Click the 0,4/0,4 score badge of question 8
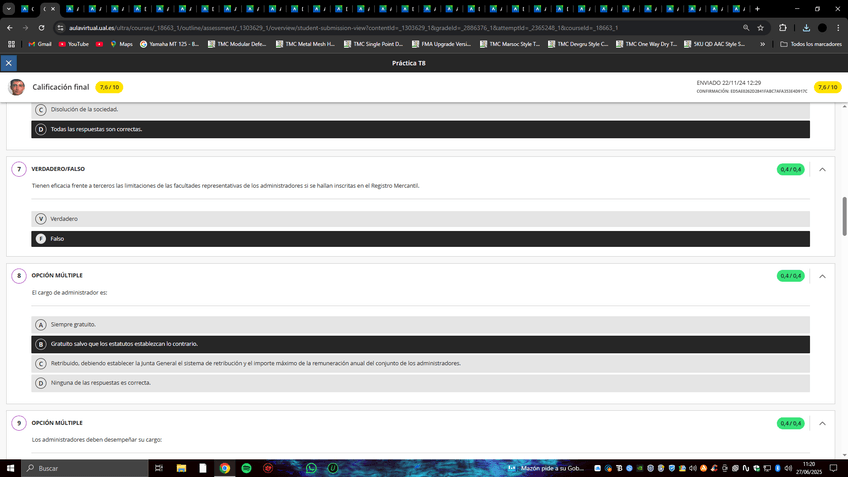 click(790, 276)
